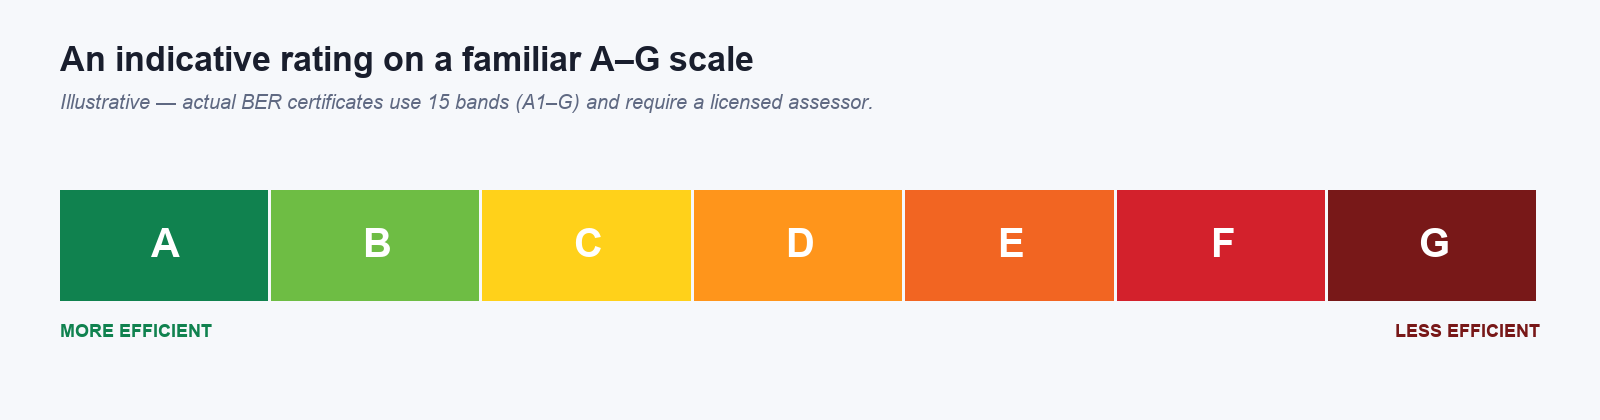
Task: Click the "(A1–G)" text in the subtitle
Action: point(548,103)
